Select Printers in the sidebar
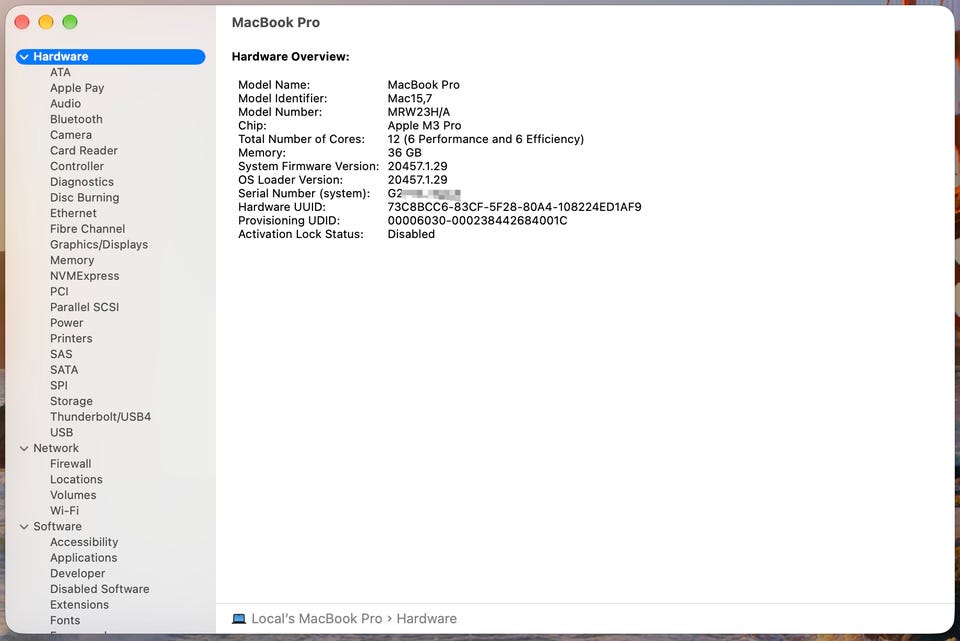The image size is (960, 641). point(71,339)
